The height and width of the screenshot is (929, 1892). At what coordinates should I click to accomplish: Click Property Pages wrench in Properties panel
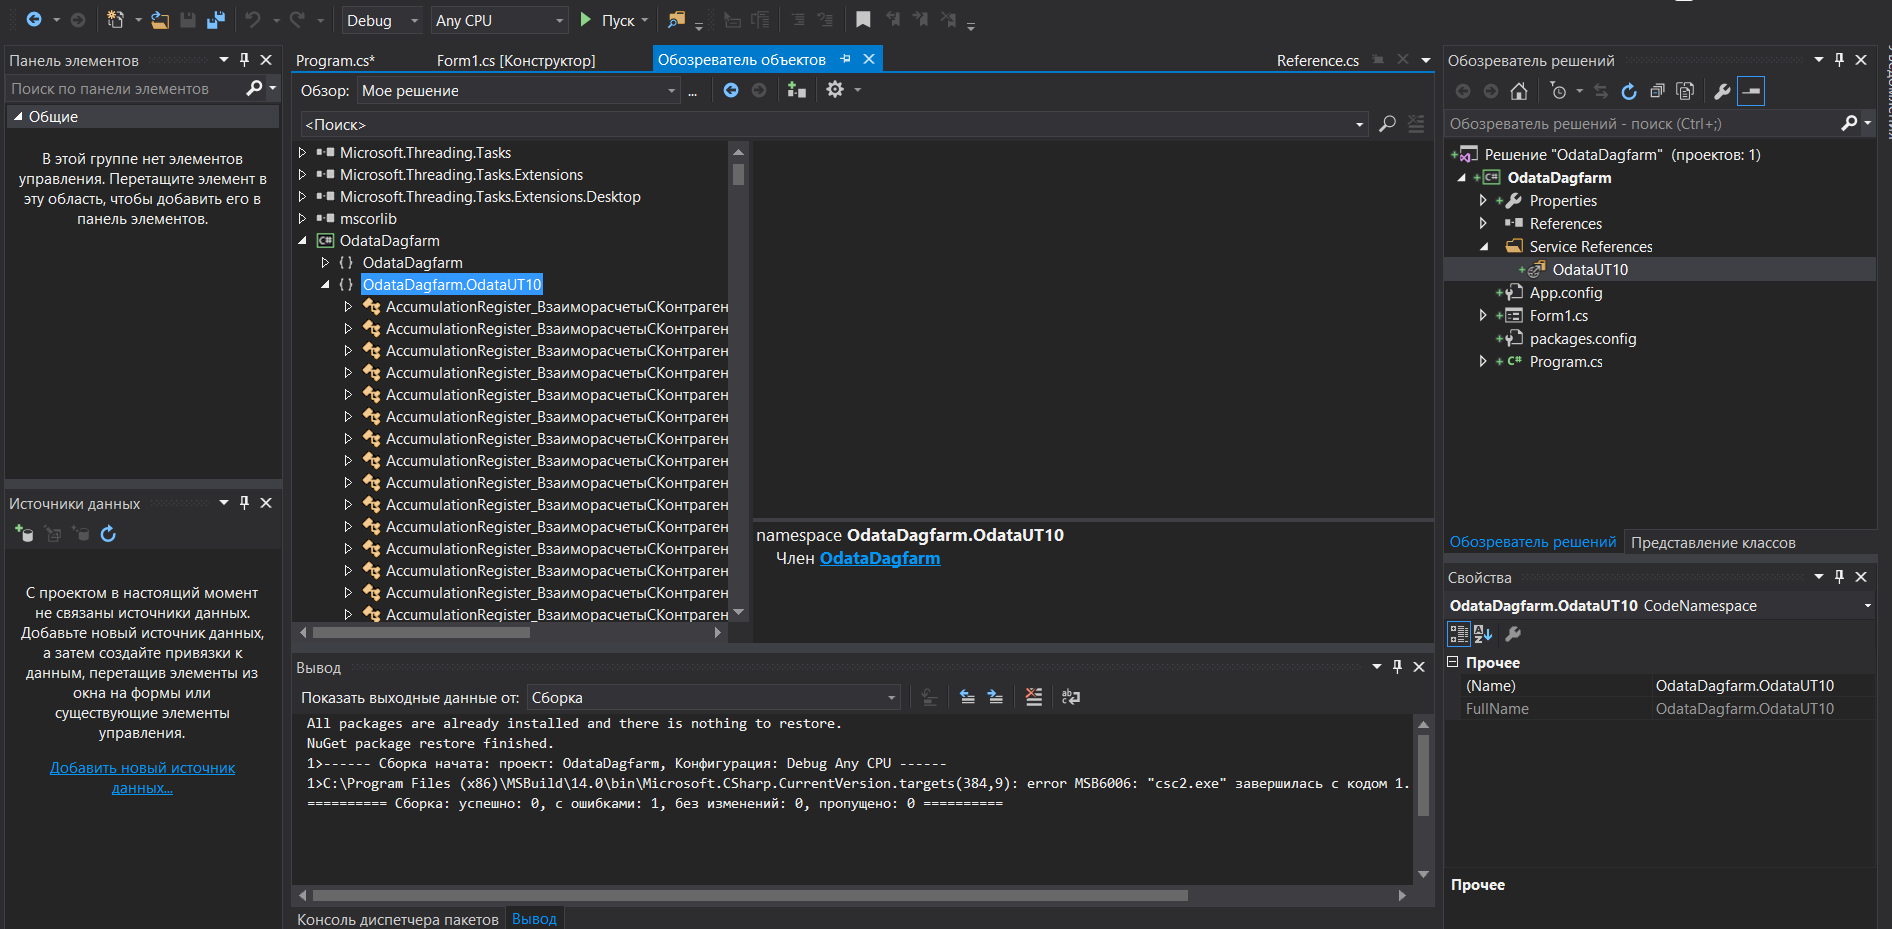click(1513, 634)
